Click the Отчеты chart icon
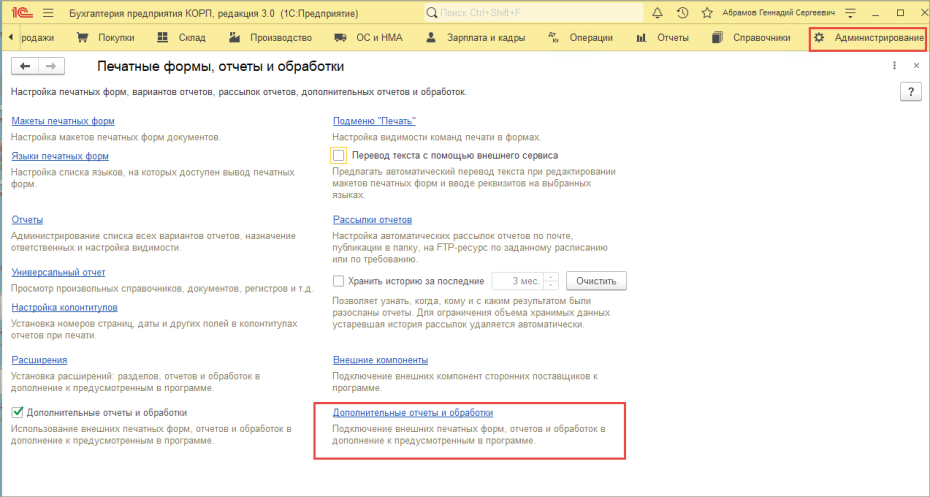This screenshot has height=497, width=930. click(x=641, y=37)
